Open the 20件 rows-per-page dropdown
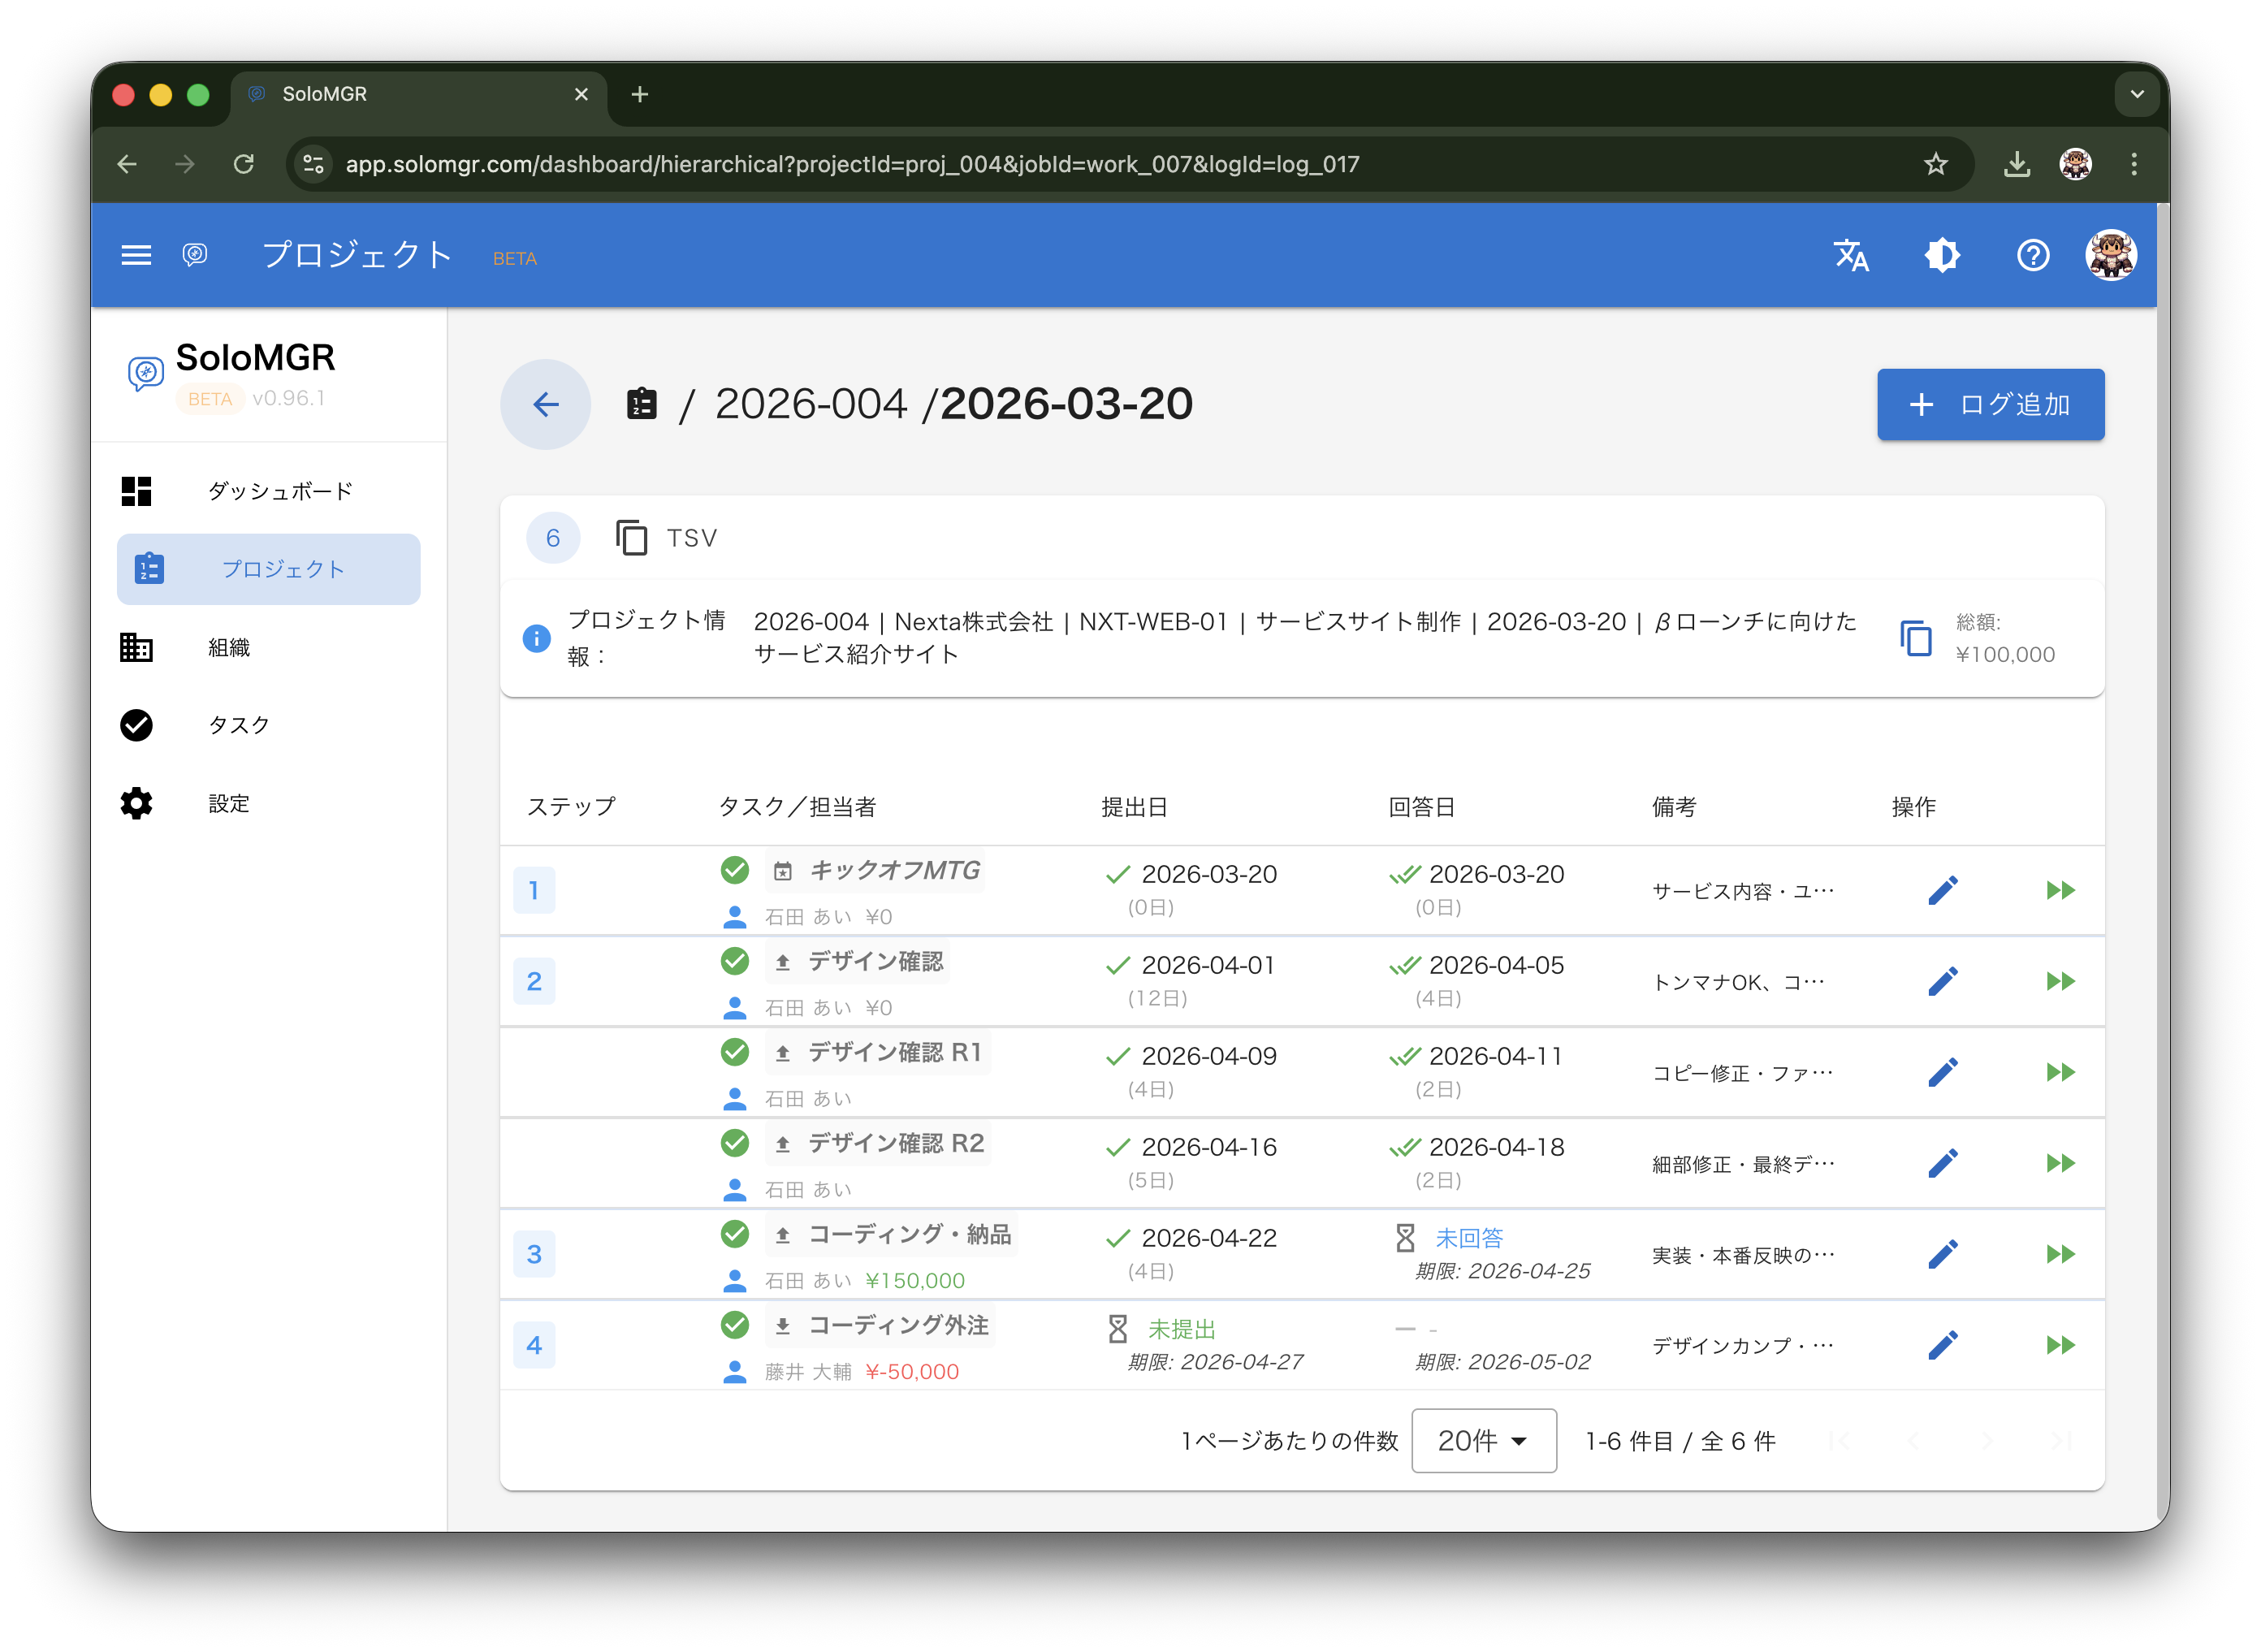Screen dimensions: 2261x1652 click(x=1483, y=1441)
